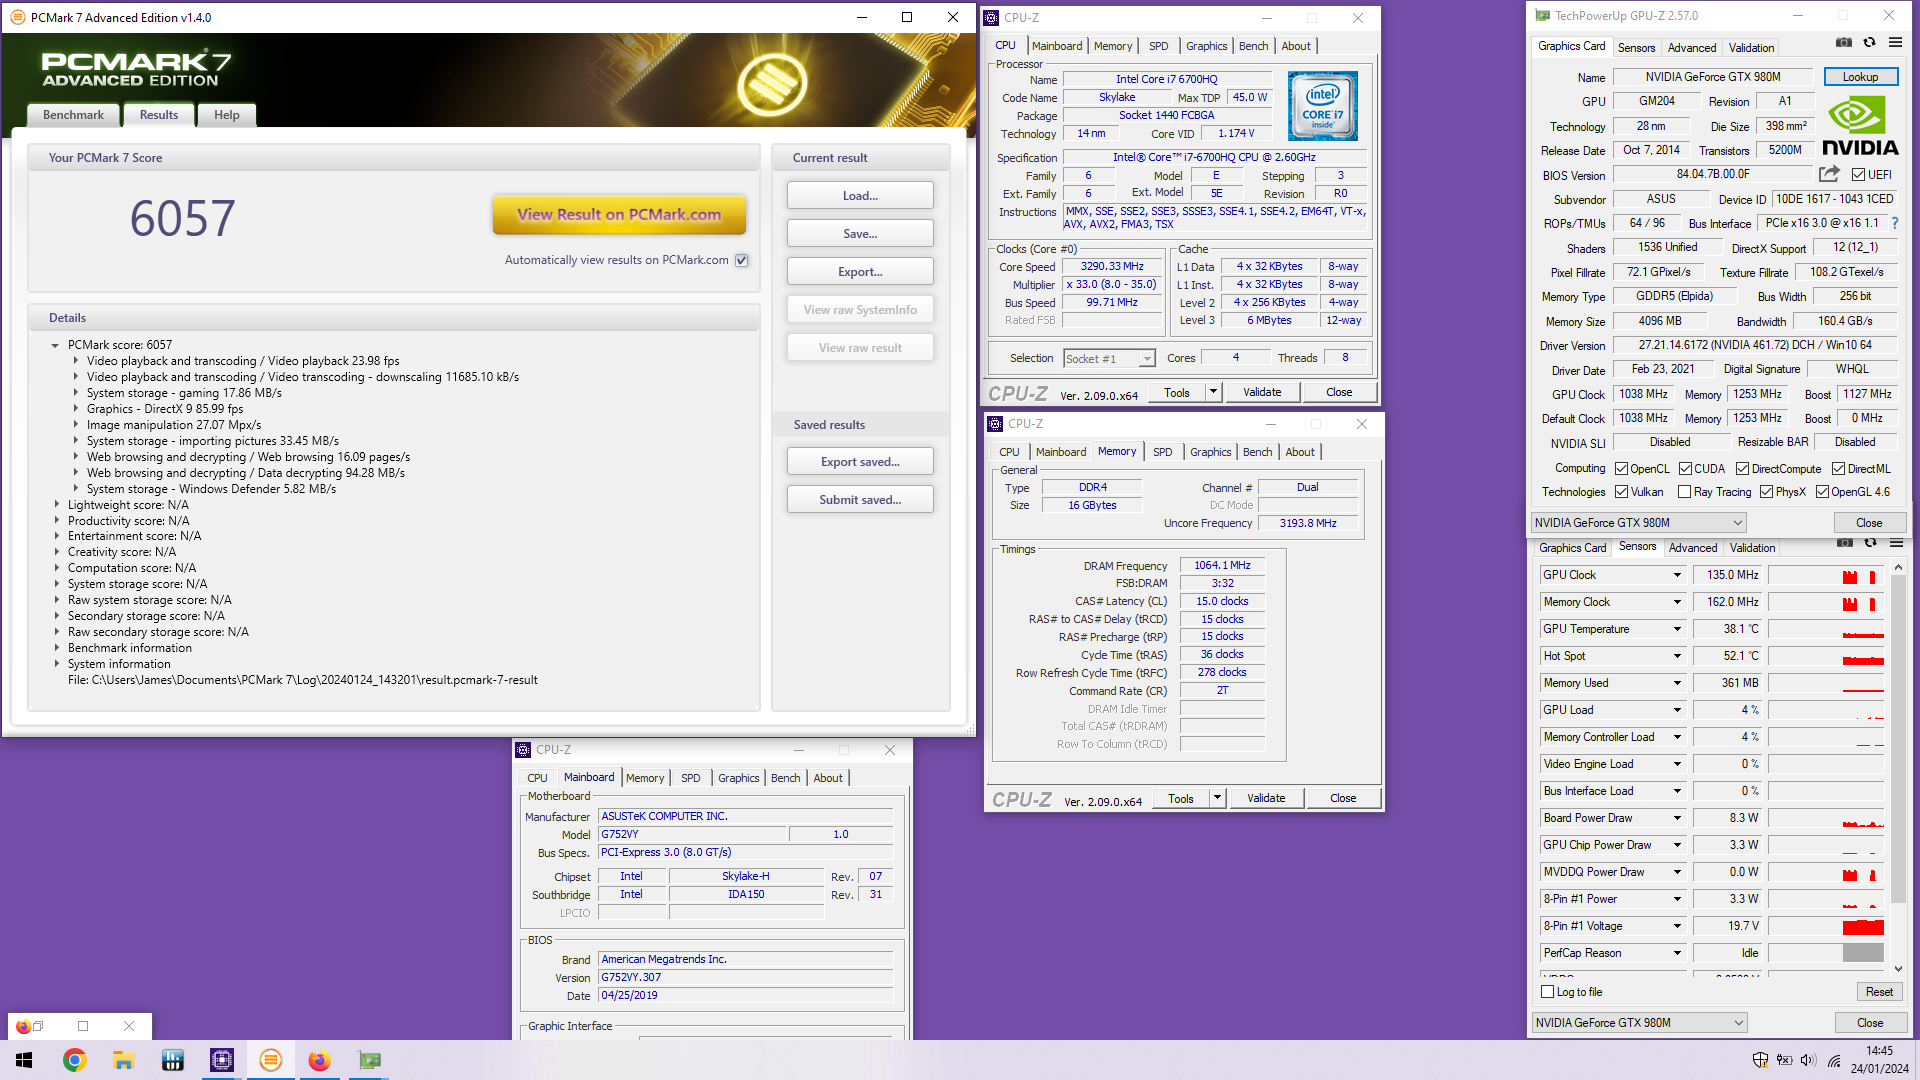Screen dimensions: 1920x1080
Task: Enable the Log to file checkbox
Action: (1548, 992)
